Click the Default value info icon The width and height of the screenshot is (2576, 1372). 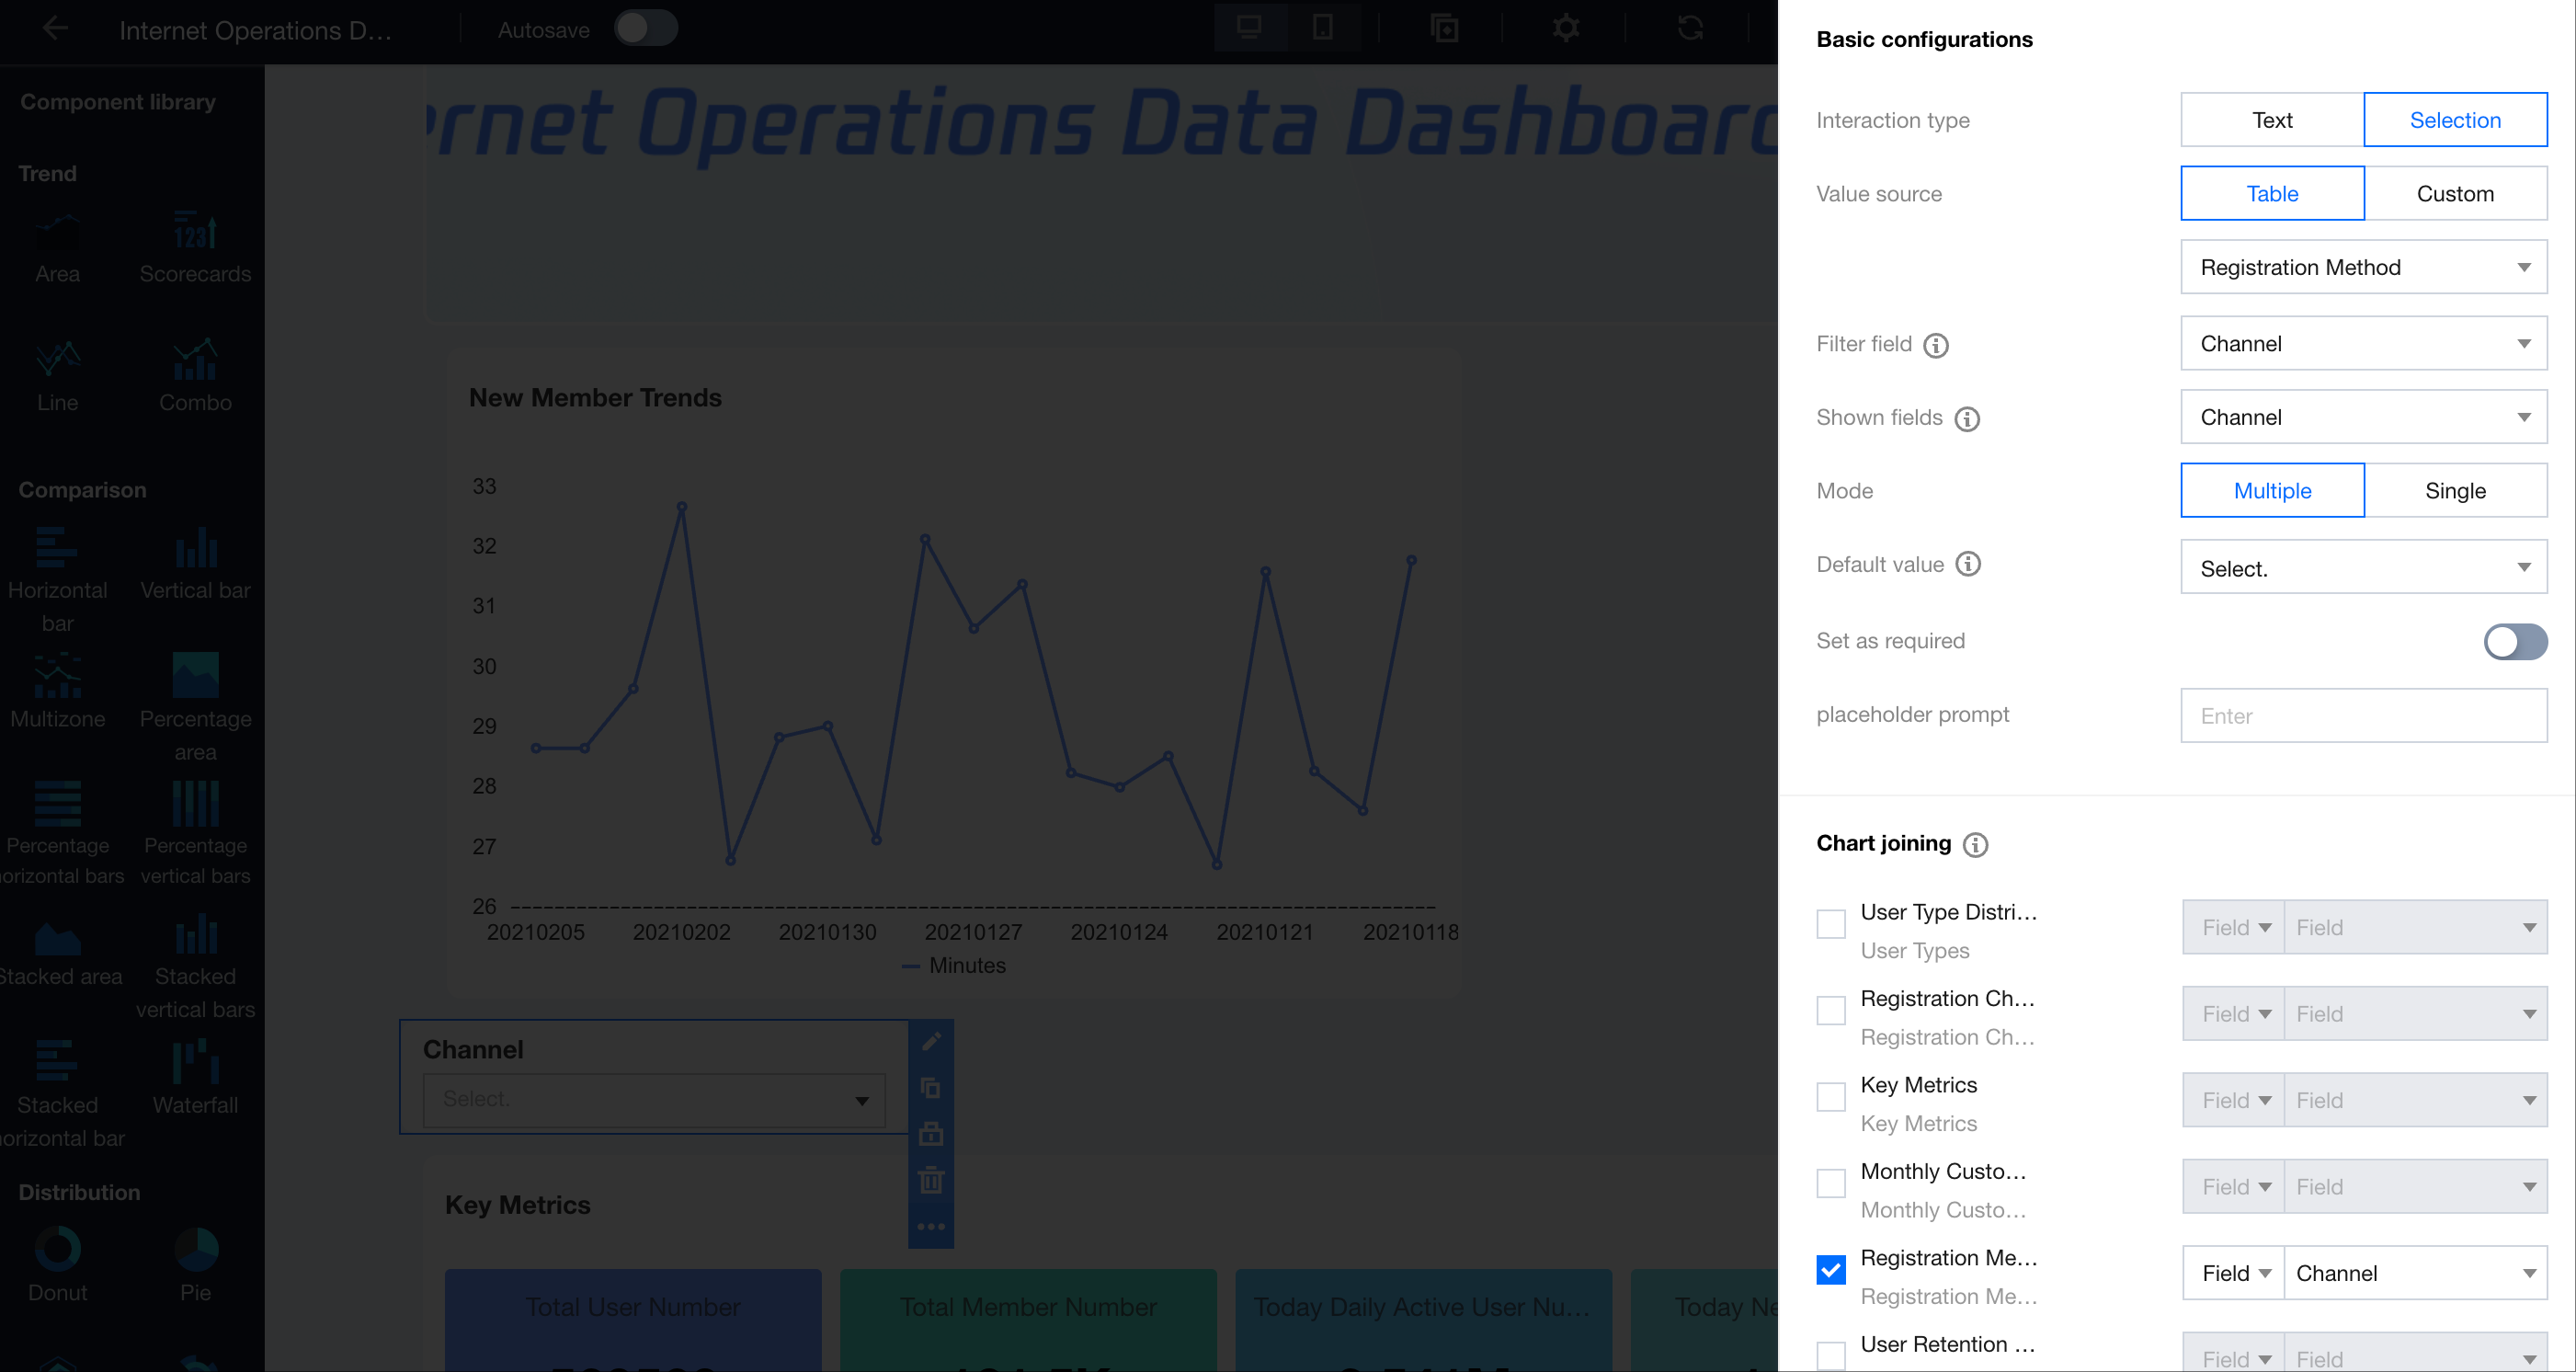coord(1967,564)
